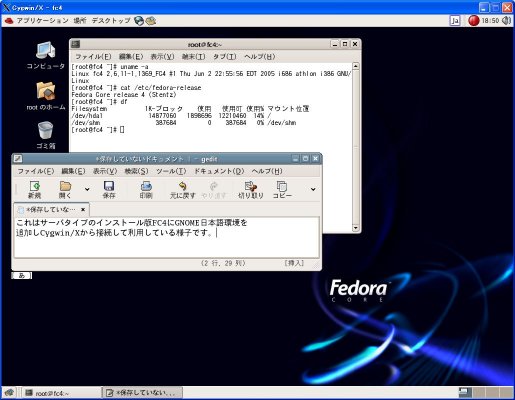Launch the web browser globe panel icon

tap(139, 21)
